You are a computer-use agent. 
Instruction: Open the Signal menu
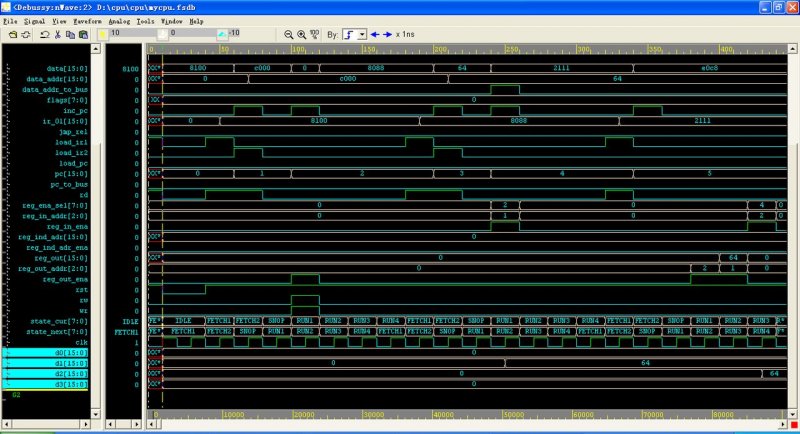(34, 21)
